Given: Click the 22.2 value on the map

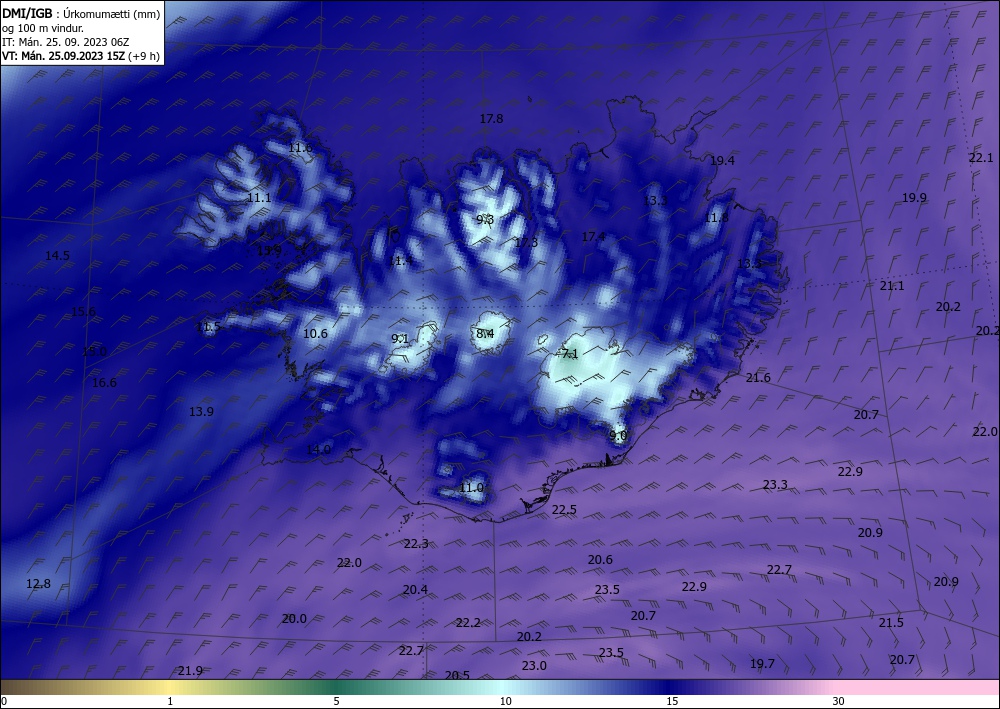Looking at the screenshot, I should pyautogui.click(x=467, y=623).
